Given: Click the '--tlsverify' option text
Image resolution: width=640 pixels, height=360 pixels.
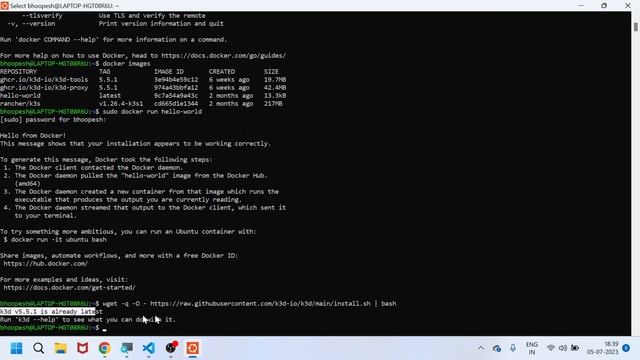Looking at the screenshot, I should click(42, 16).
